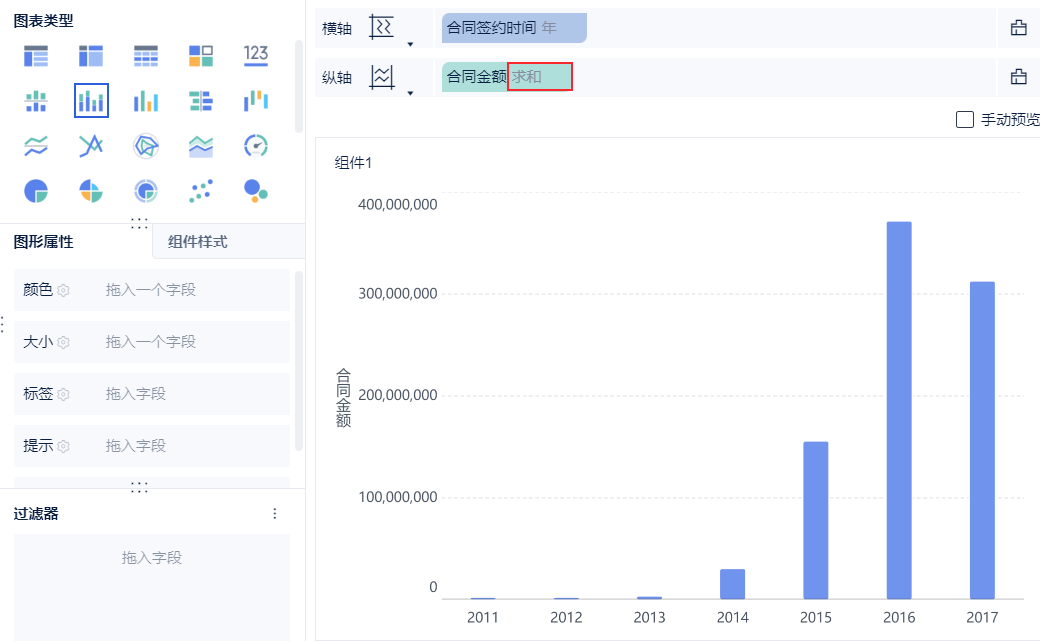Choose the treemap chart type icon
1040x641 pixels.
(x=201, y=55)
